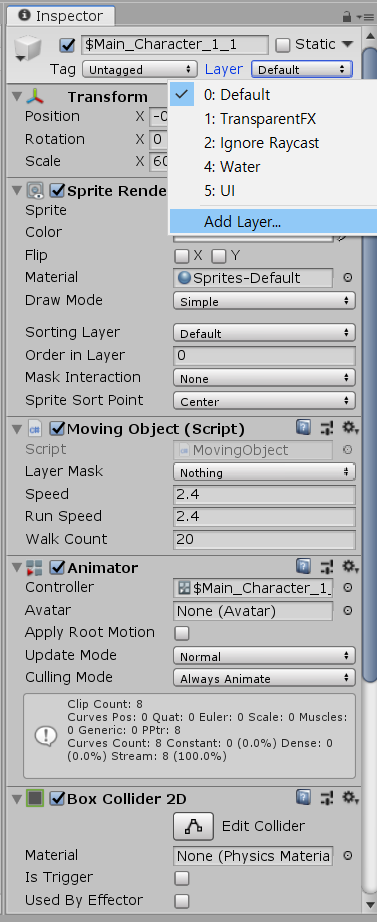Click the MovingObject script reference field
This screenshot has height=922, width=377.
pyautogui.click(x=253, y=450)
